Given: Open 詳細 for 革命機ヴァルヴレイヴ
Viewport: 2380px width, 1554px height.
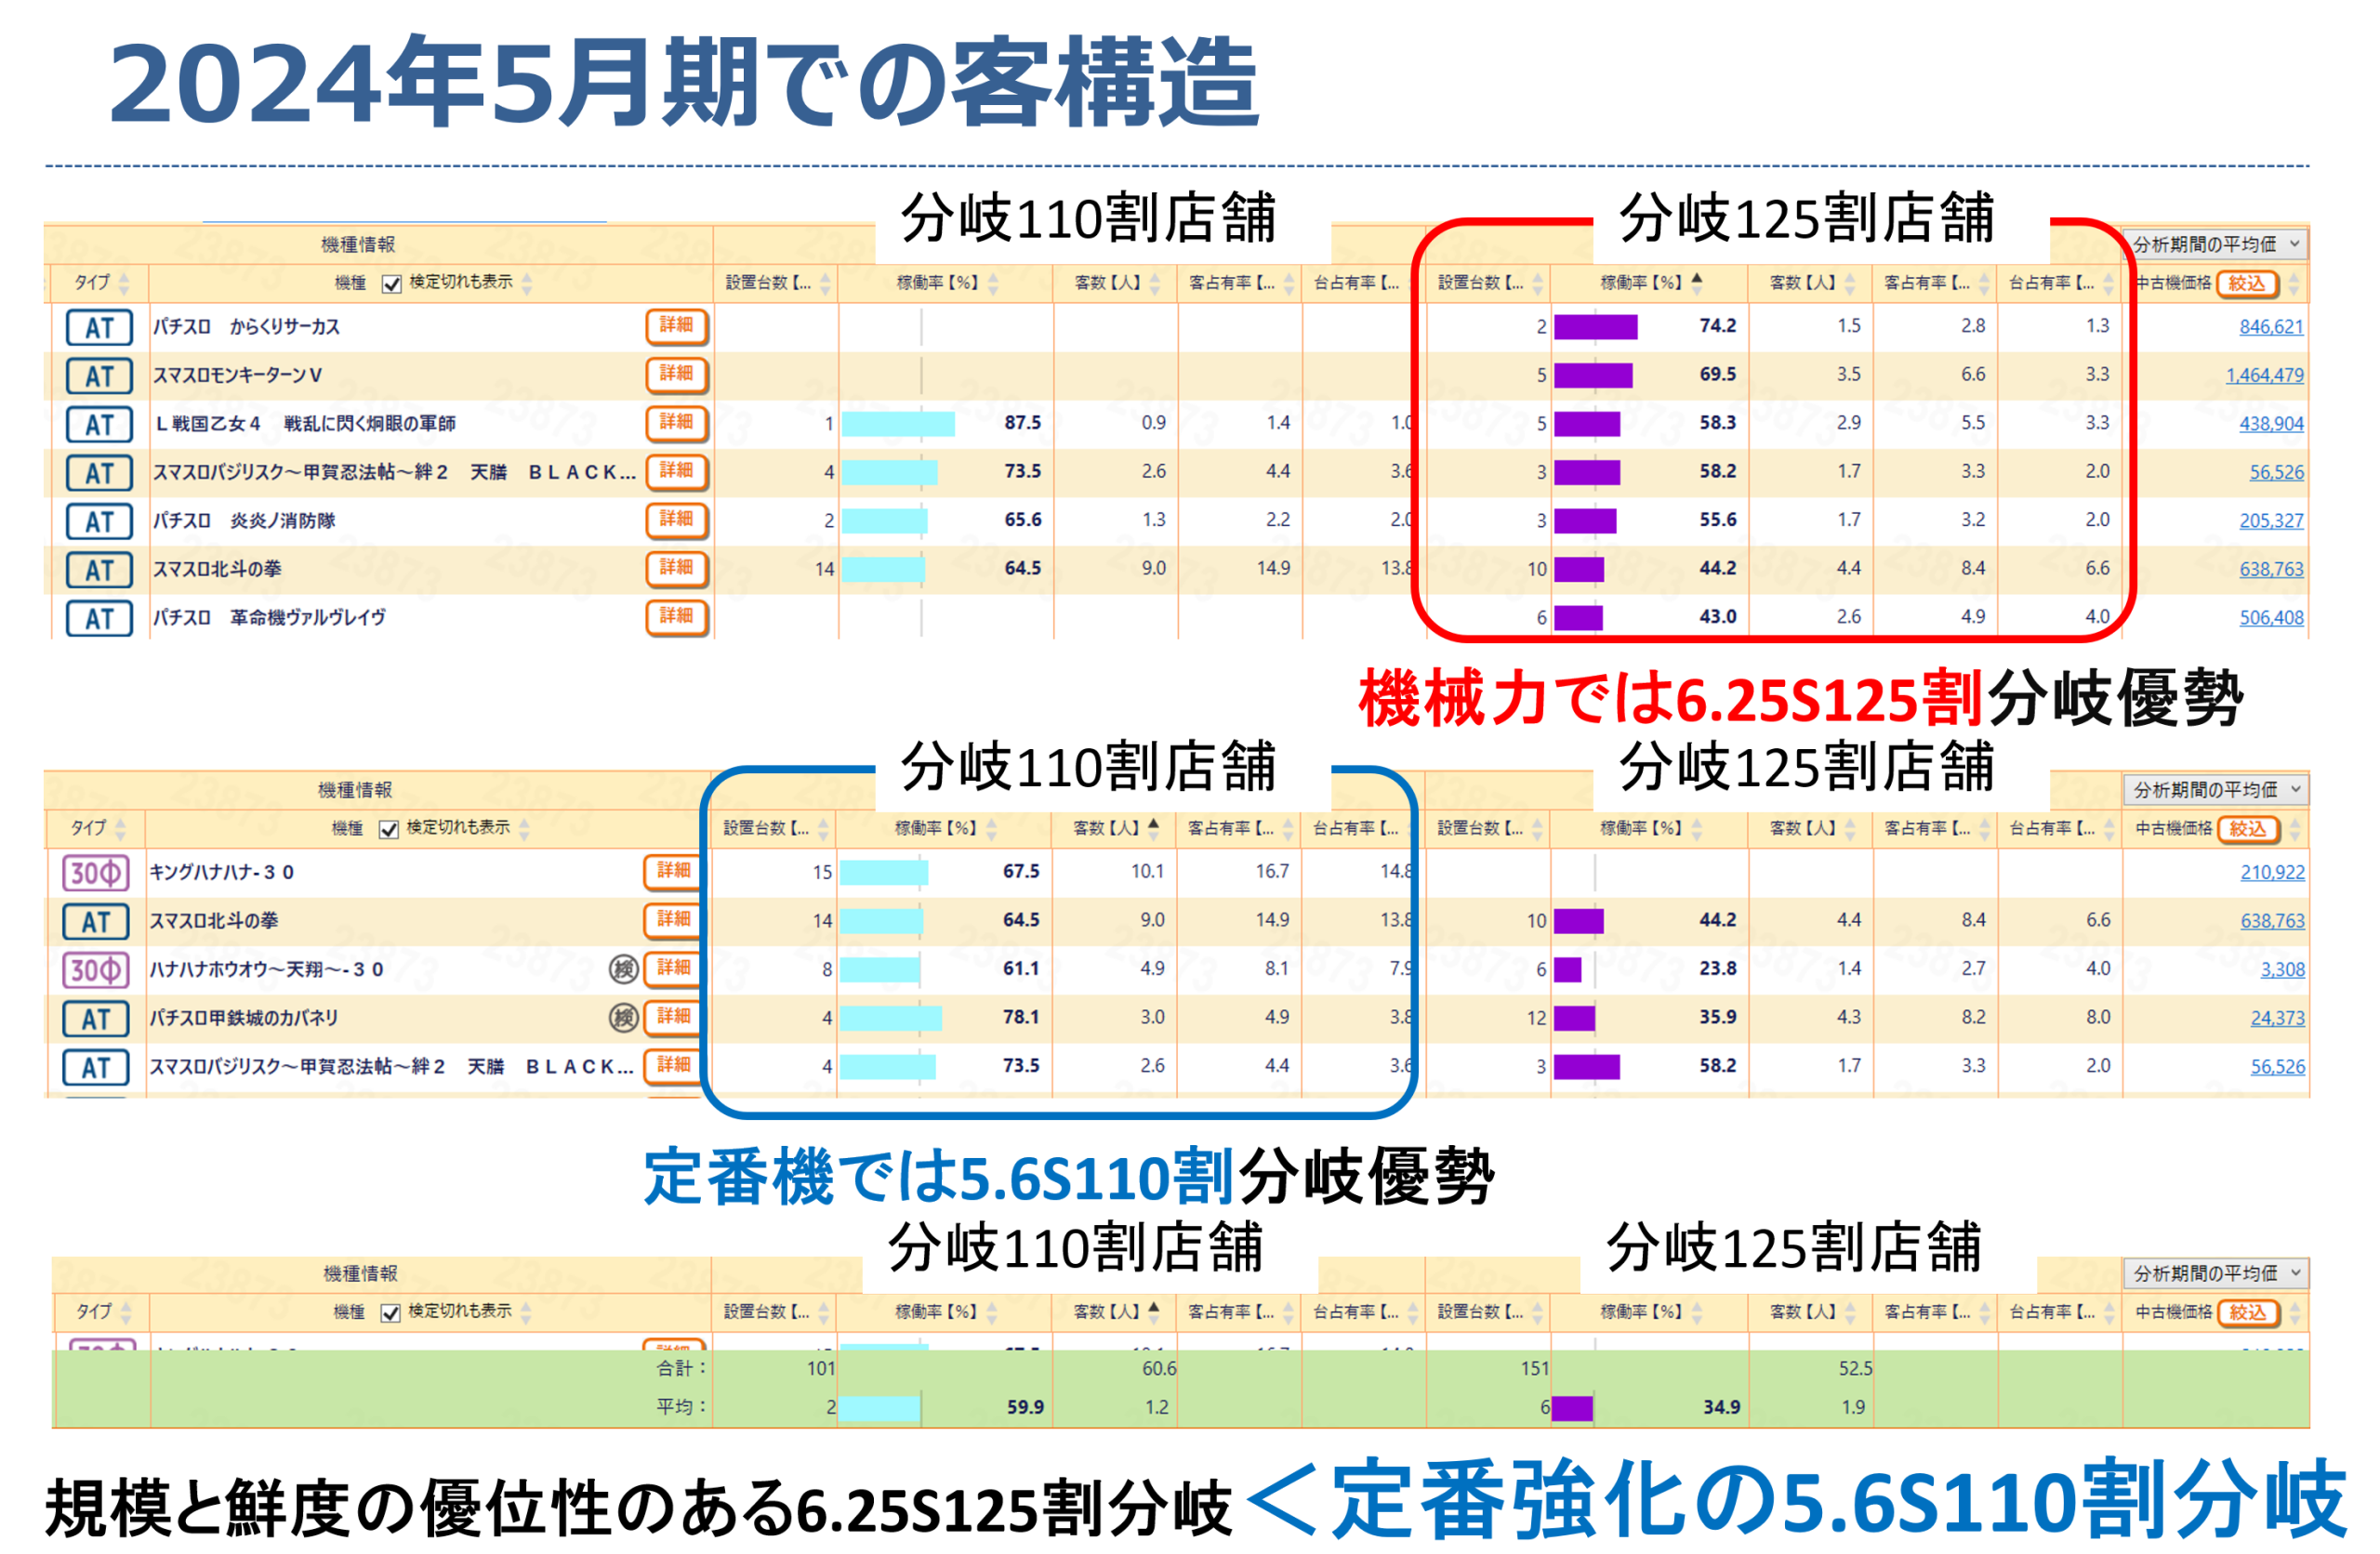Looking at the screenshot, I should [x=677, y=617].
